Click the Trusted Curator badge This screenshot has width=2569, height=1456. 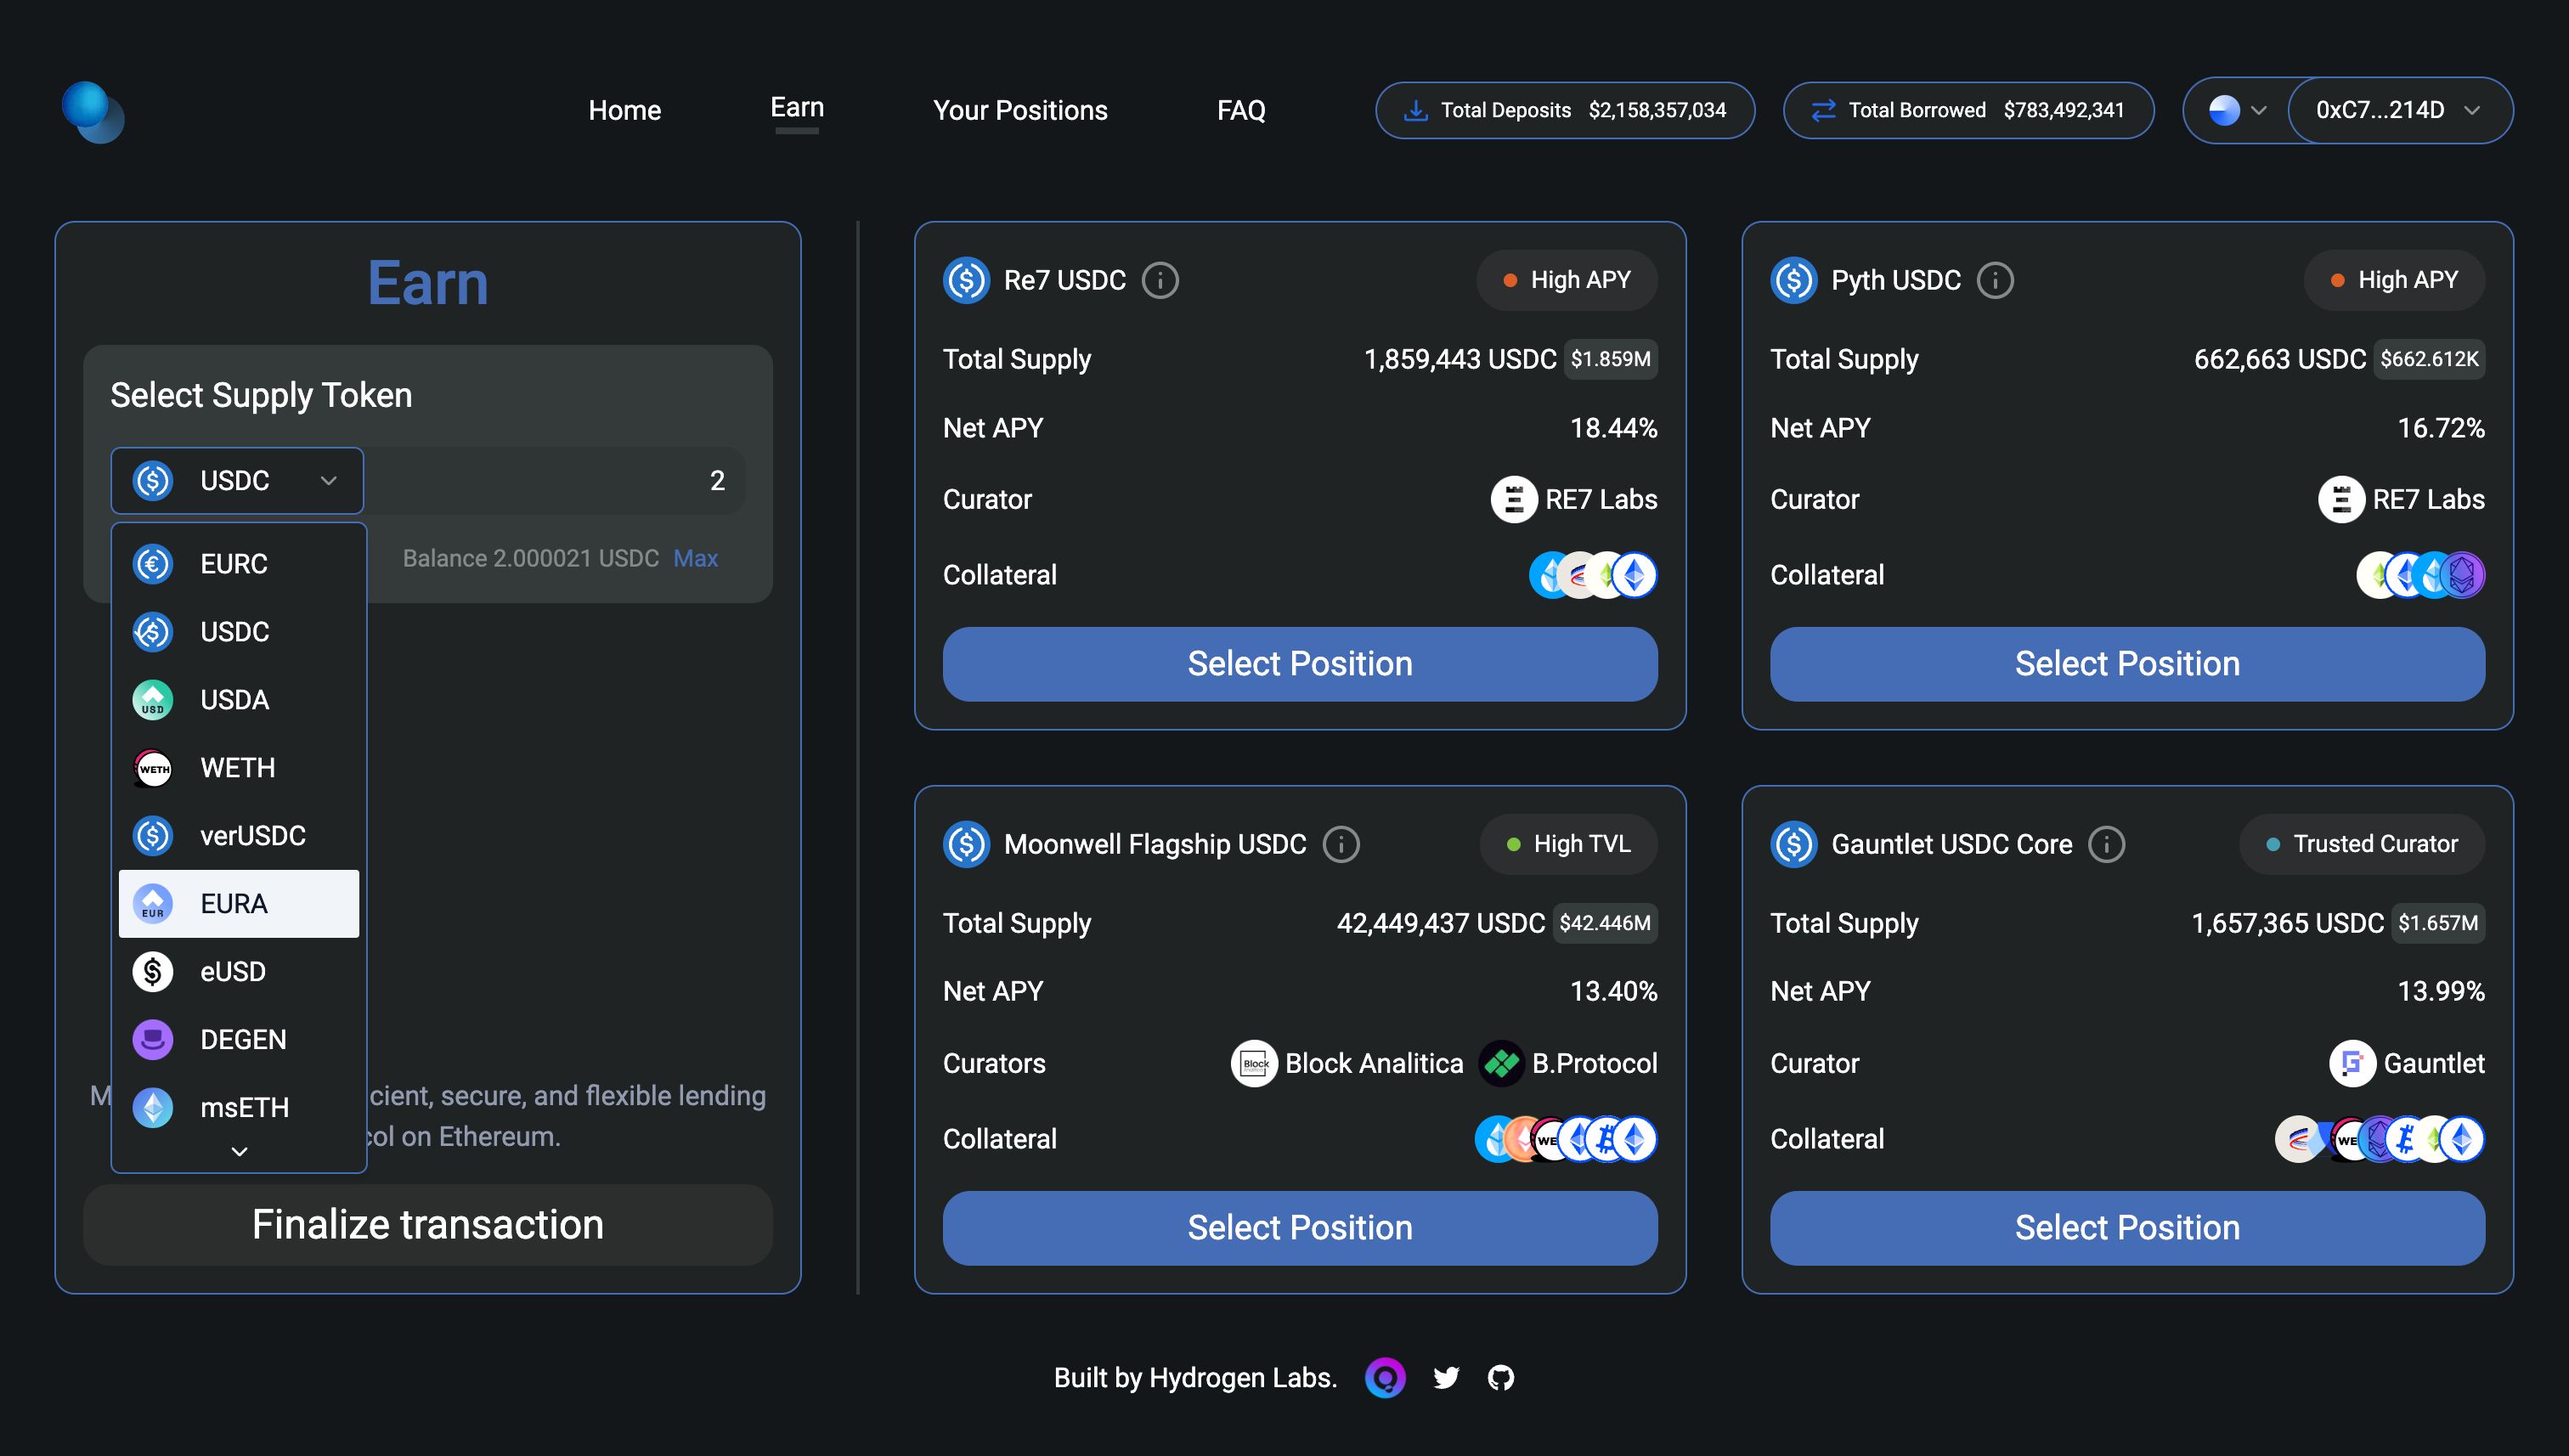click(2362, 844)
